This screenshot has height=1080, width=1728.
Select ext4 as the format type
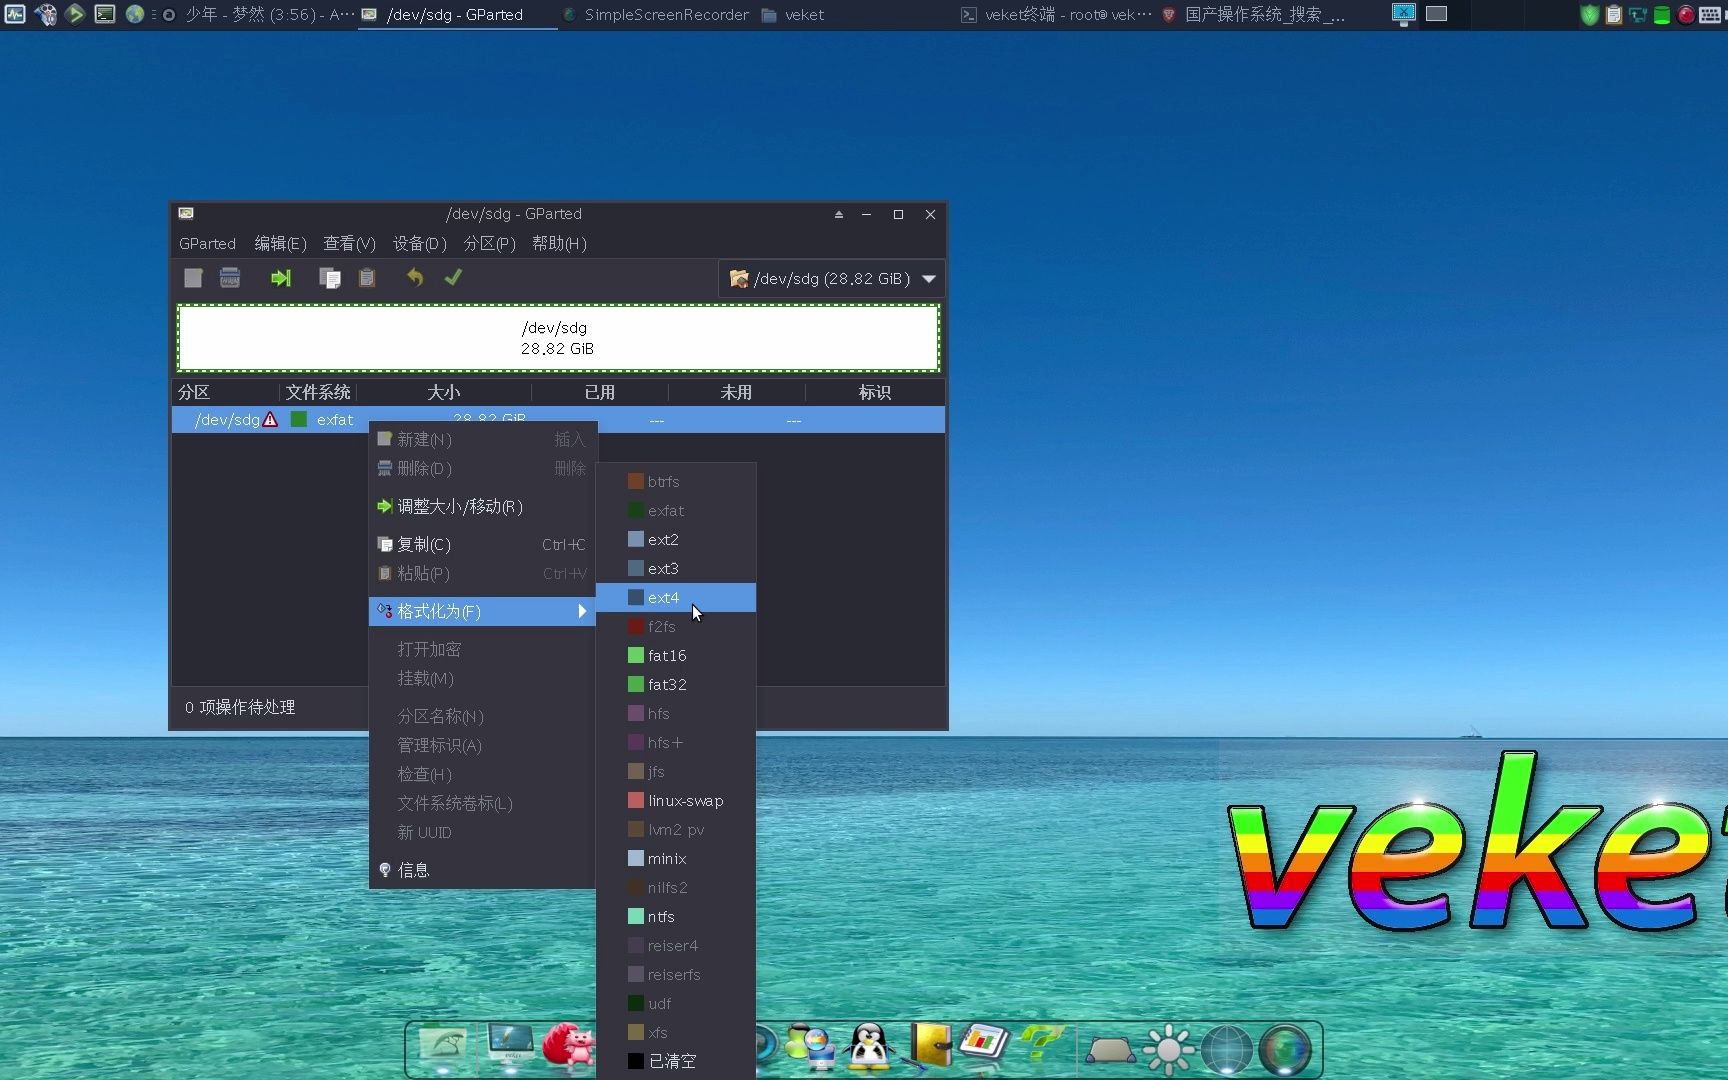676,598
